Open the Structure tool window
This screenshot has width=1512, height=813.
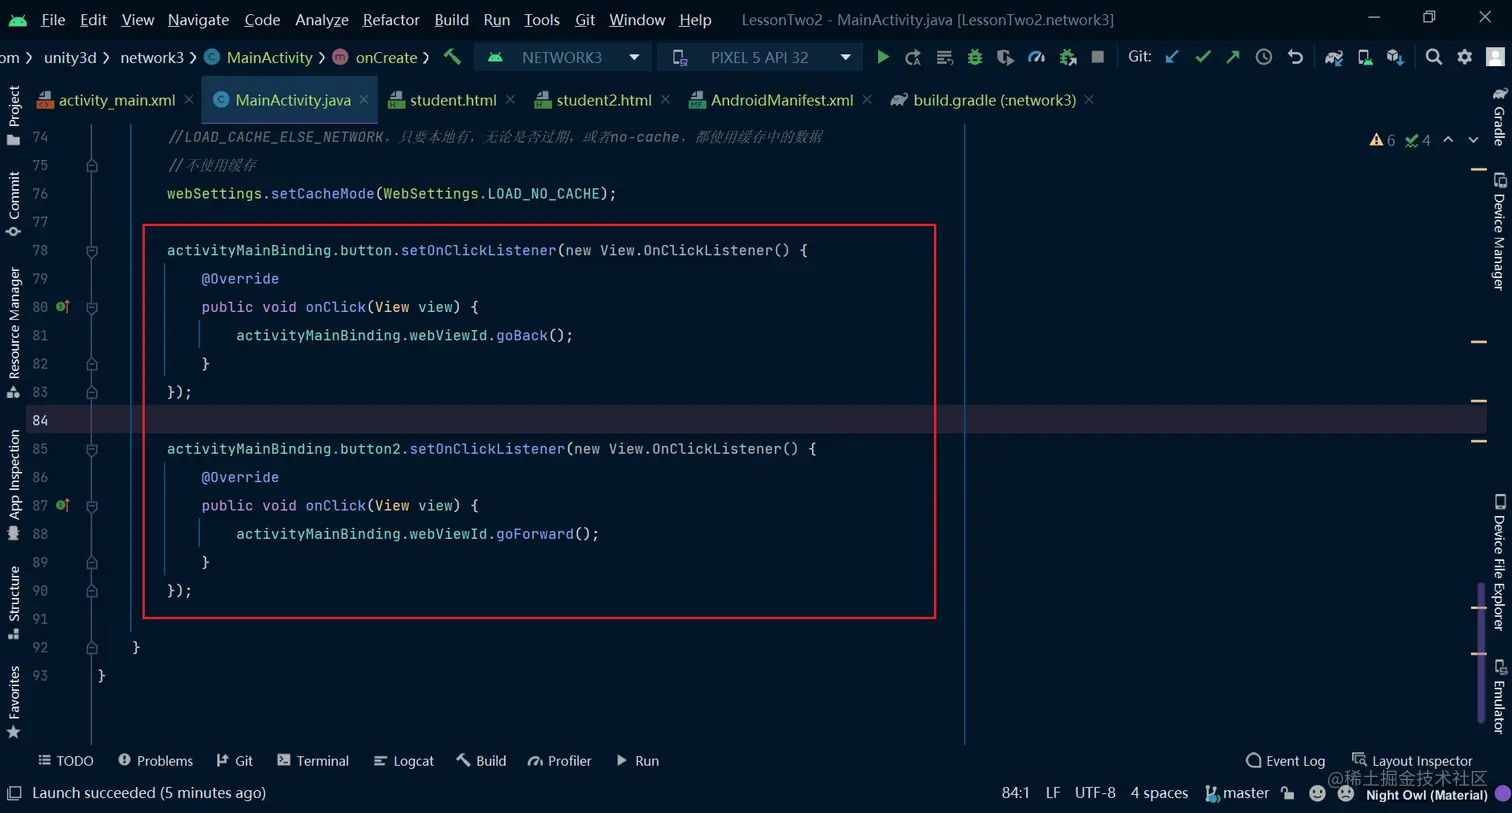pyautogui.click(x=14, y=602)
